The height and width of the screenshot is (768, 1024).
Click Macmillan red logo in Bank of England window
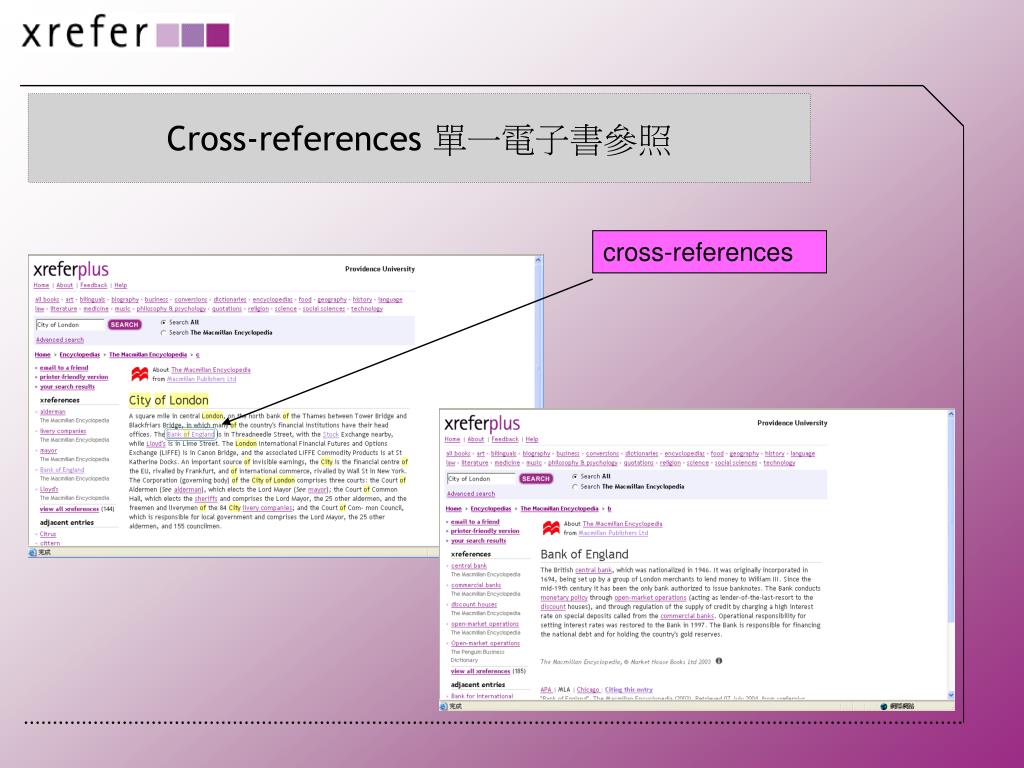pos(551,528)
